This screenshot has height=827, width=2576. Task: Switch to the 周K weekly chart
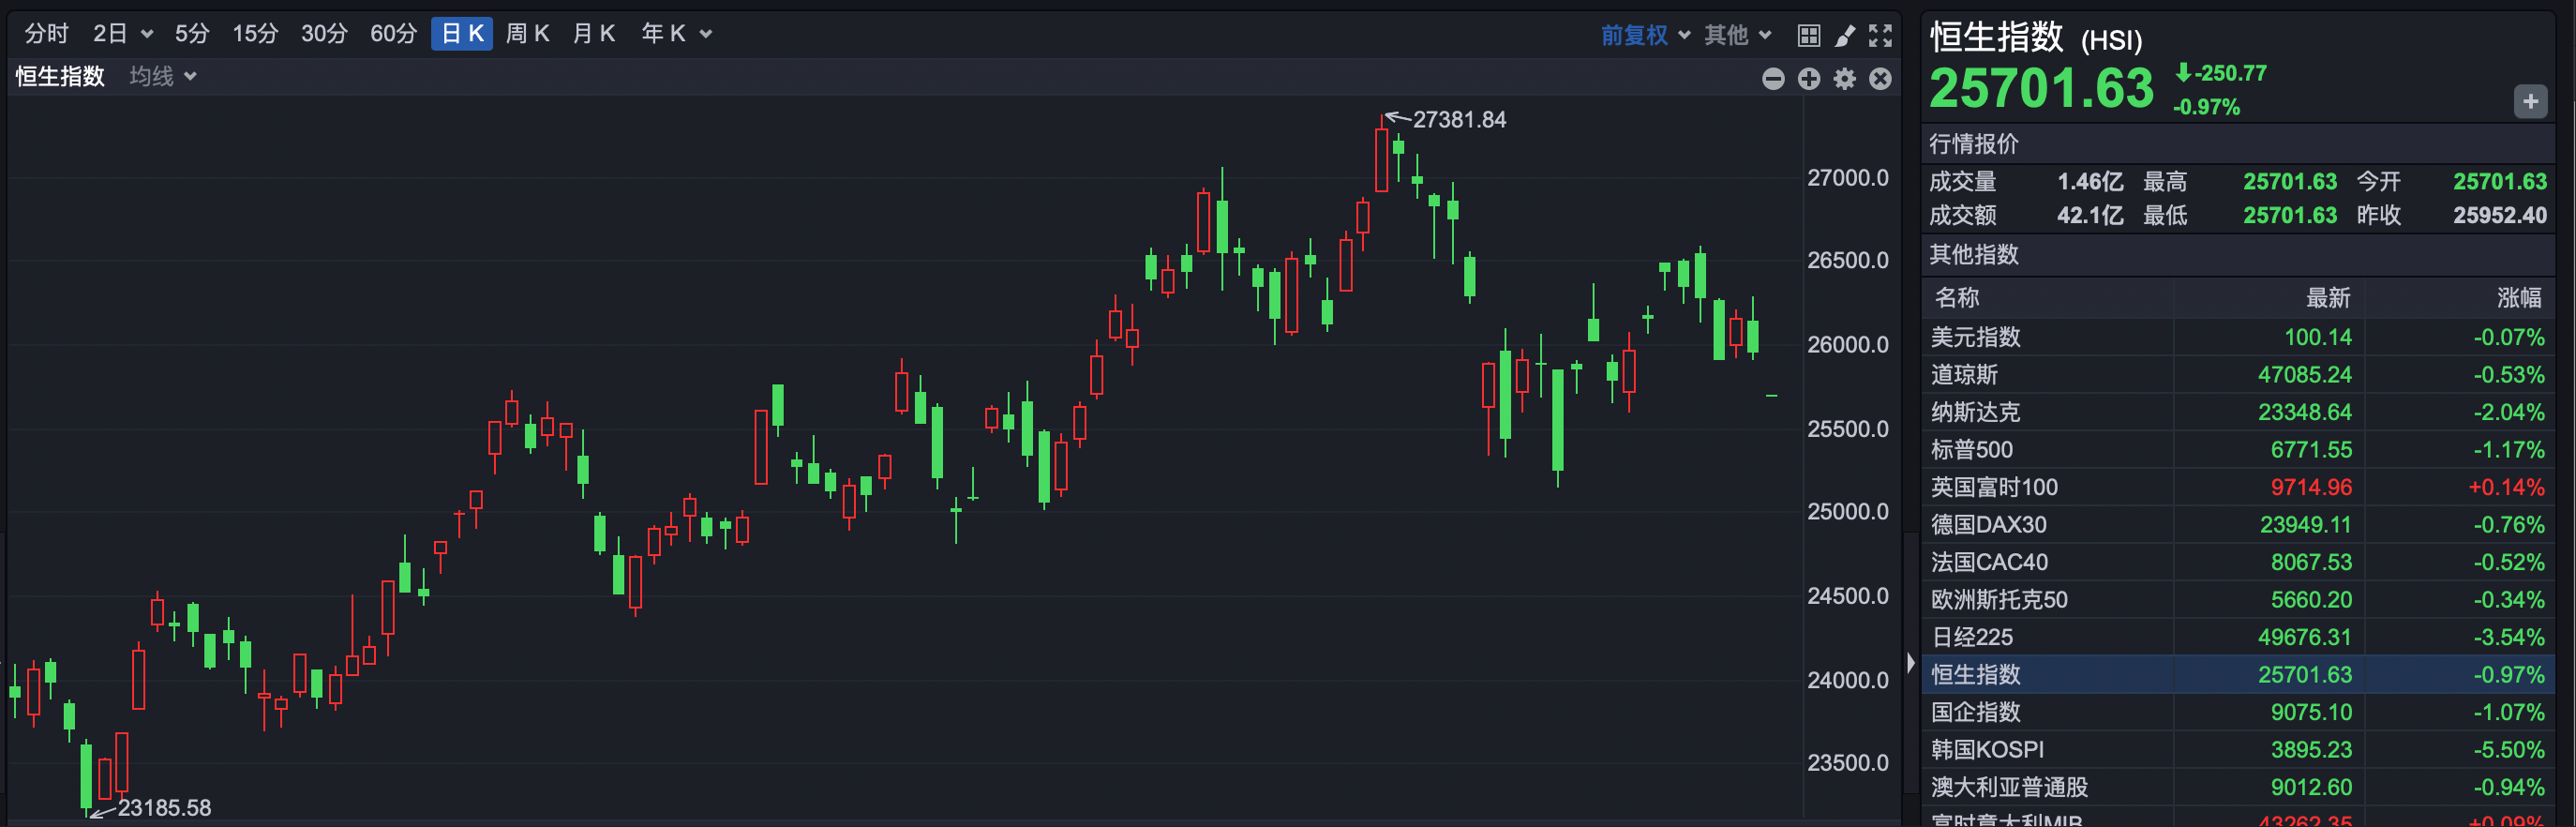click(x=527, y=34)
